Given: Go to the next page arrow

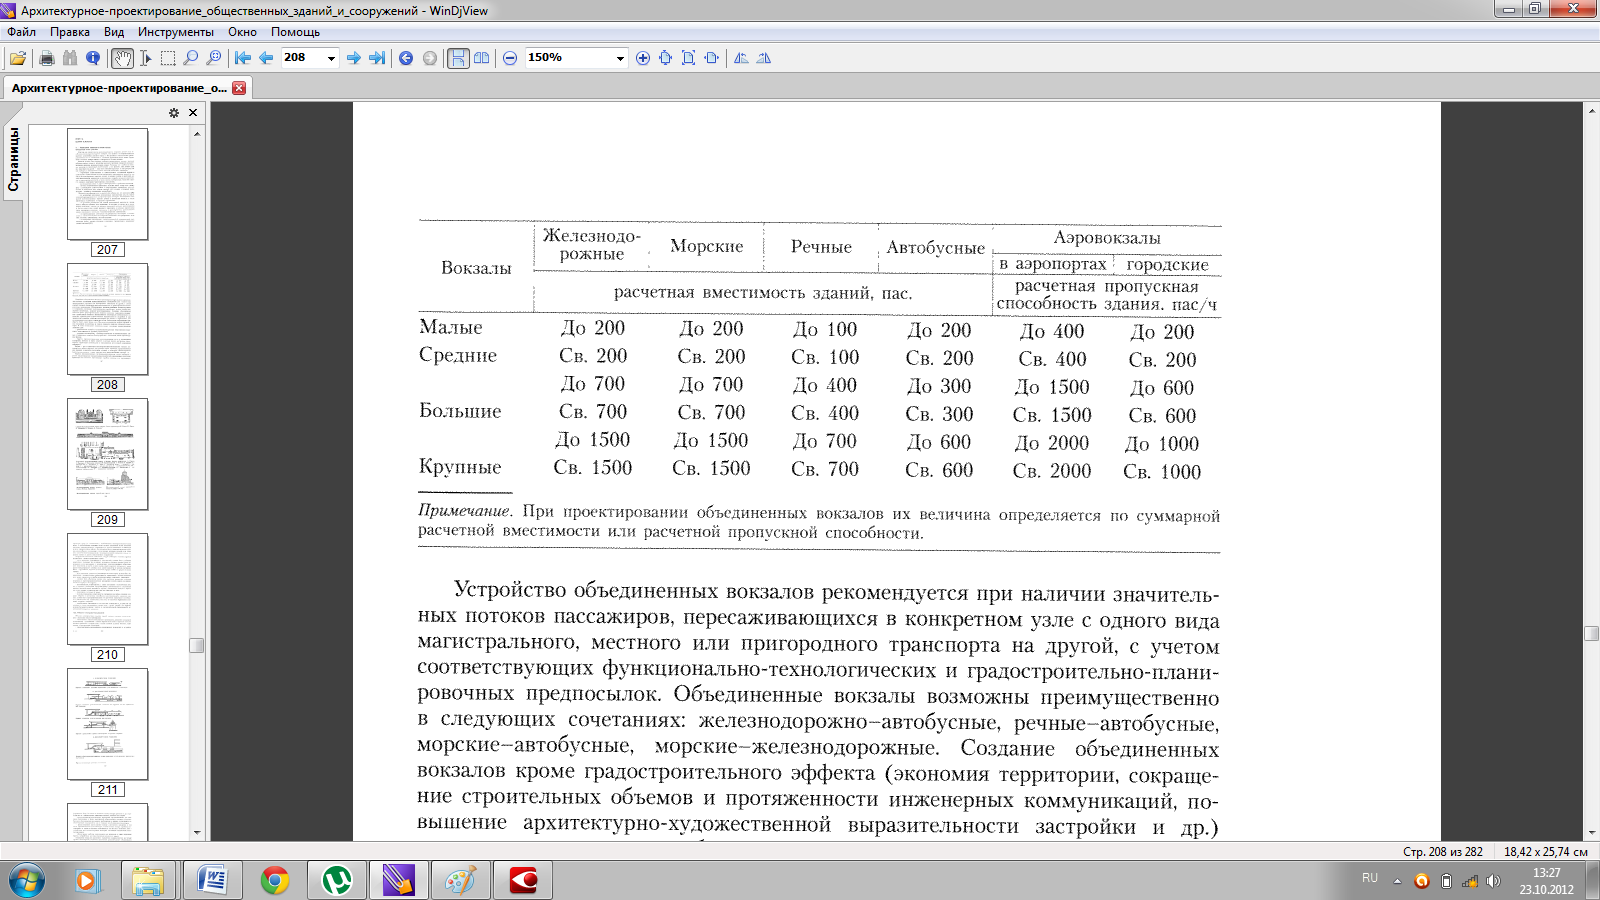Looking at the screenshot, I should click(353, 58).
